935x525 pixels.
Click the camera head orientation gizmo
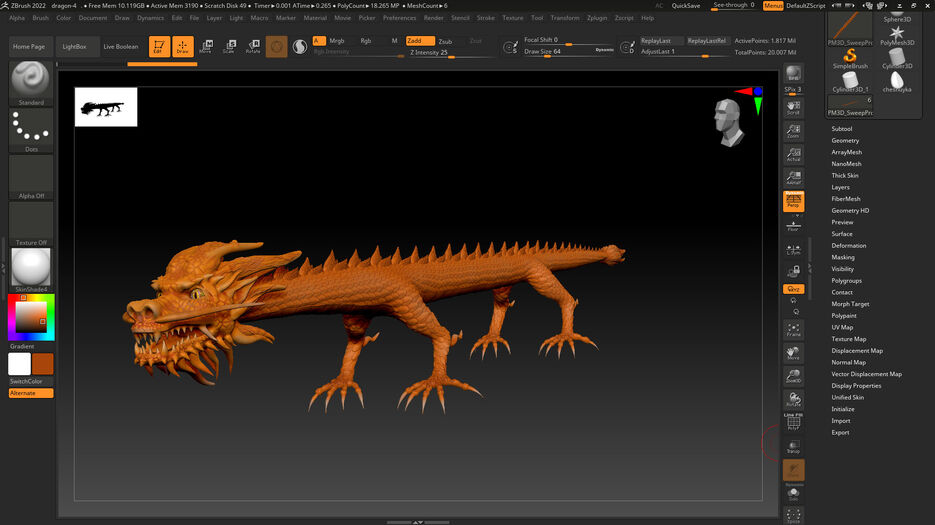[x=729, y=122]
